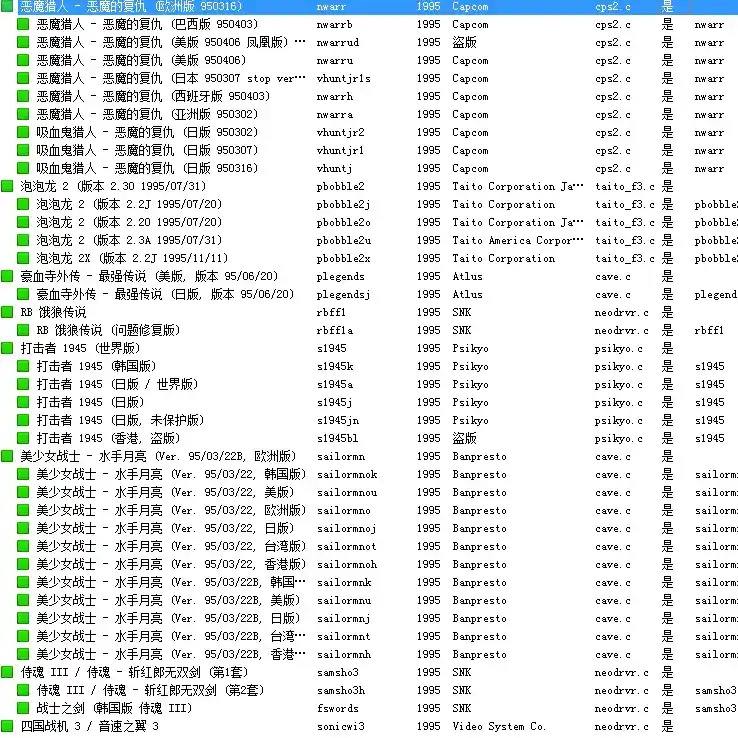Select 美少女战士 - 水手月亮 (Ver. 95/03/22B, 日版)
738x738 pixels.
click(x=168, y=618)
